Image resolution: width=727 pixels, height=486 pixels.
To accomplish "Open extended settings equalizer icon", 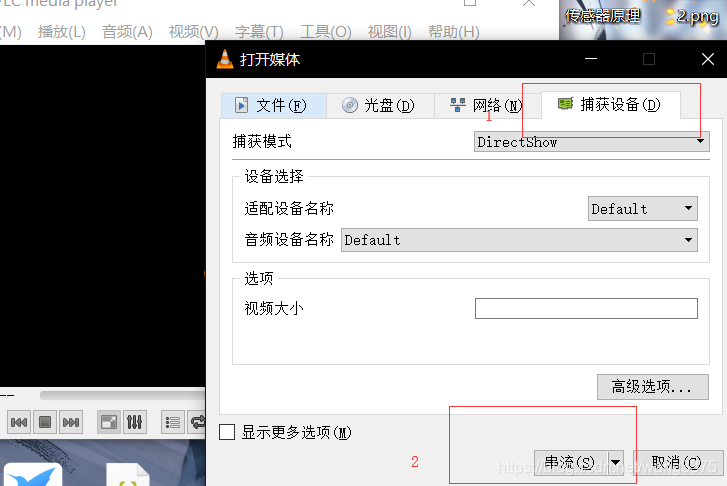I will click(135, 422).
